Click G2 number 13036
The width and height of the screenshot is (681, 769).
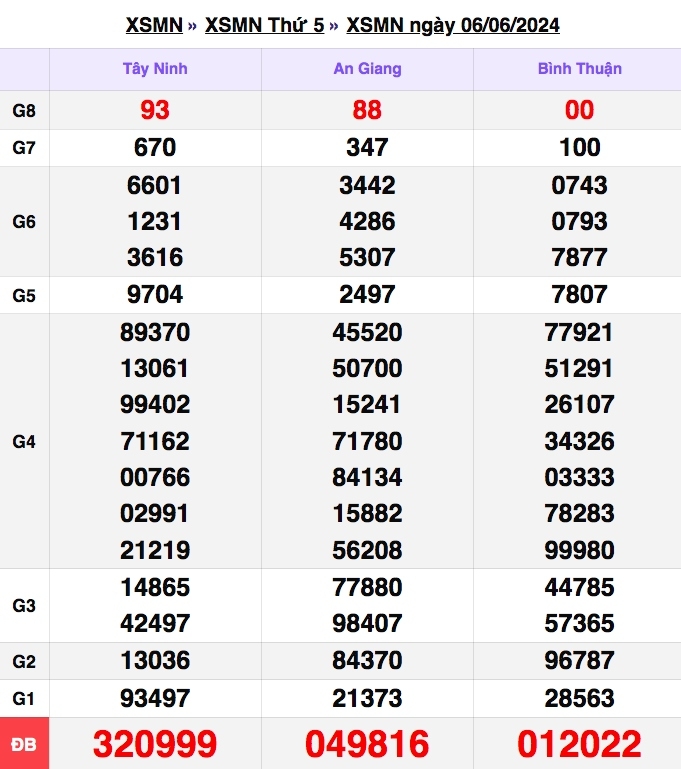coord(155,660)
